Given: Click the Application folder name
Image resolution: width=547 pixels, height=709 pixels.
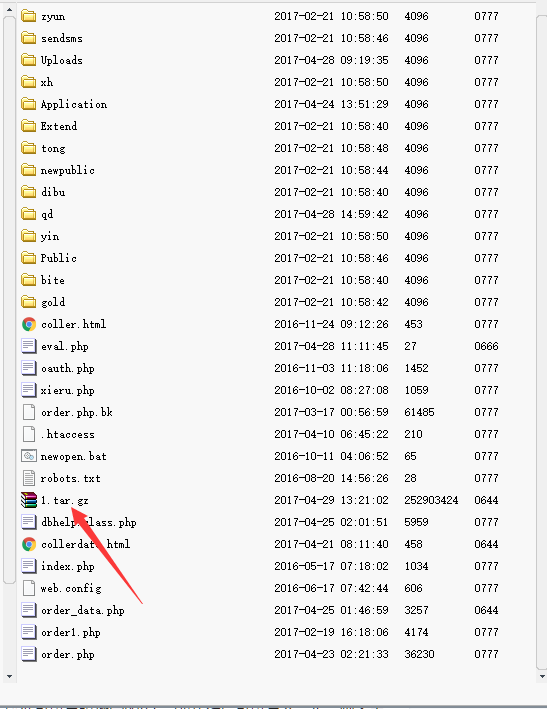Looking at the screenshot, I should 74,104.
